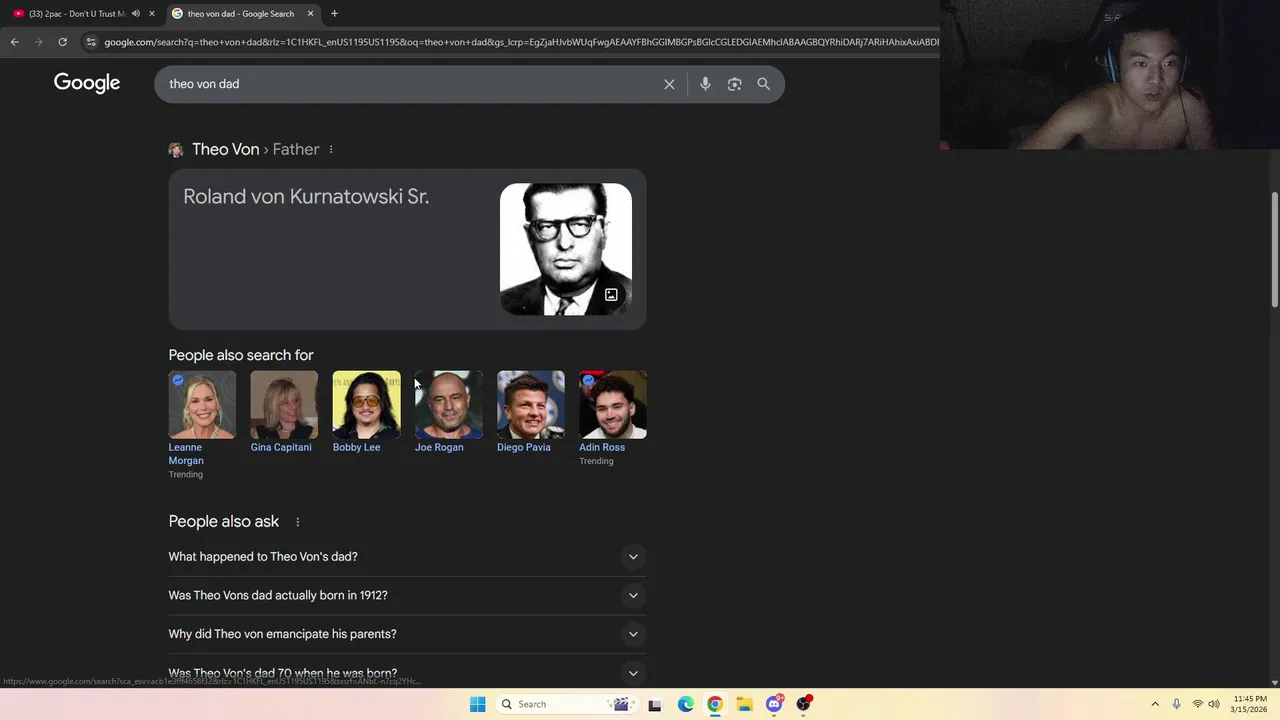This screenshot has height=720, width=1280.
Task: Open OBS Studio from the taskbar
Action: 803,704
